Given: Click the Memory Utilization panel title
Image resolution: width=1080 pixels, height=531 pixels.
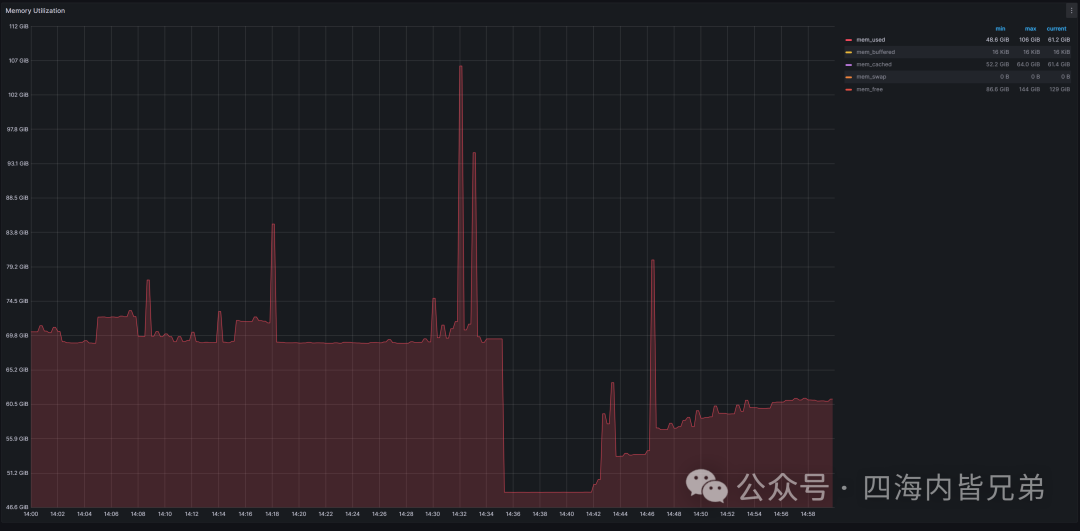Looking at the screenshot, I should click(x=35, y=11).
